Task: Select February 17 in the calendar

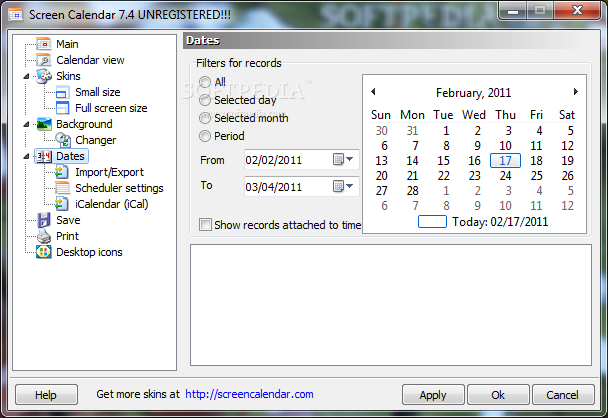Action: [505, 161]
